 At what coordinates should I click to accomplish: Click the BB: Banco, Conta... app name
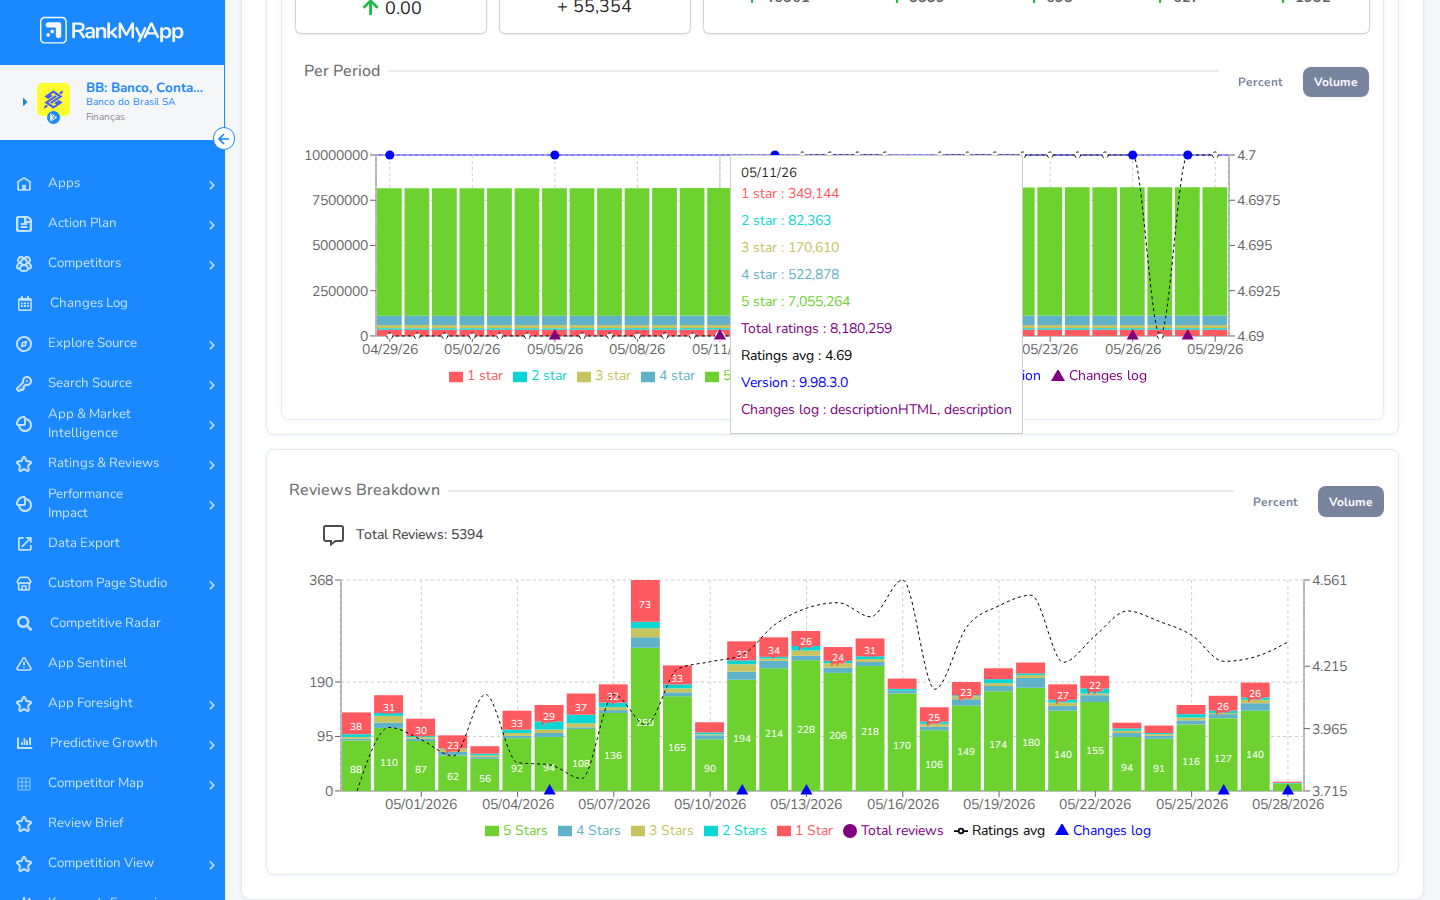coord(144,87)
